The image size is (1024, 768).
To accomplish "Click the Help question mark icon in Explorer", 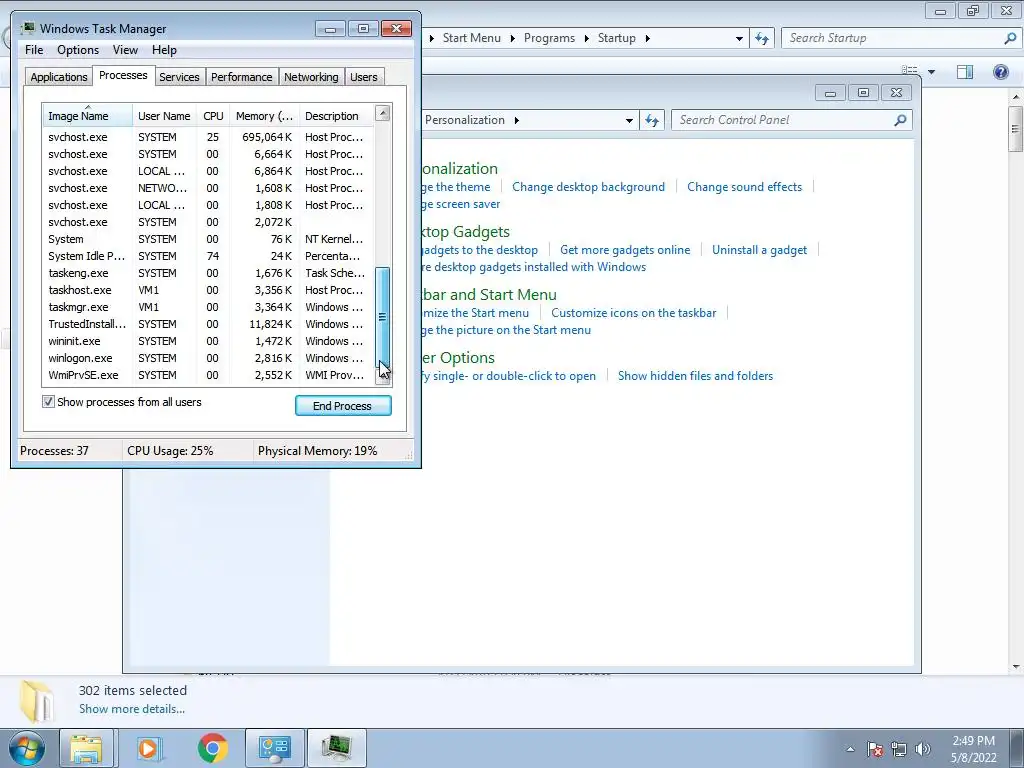I will pyautogui.click(x=1000, y=72).
